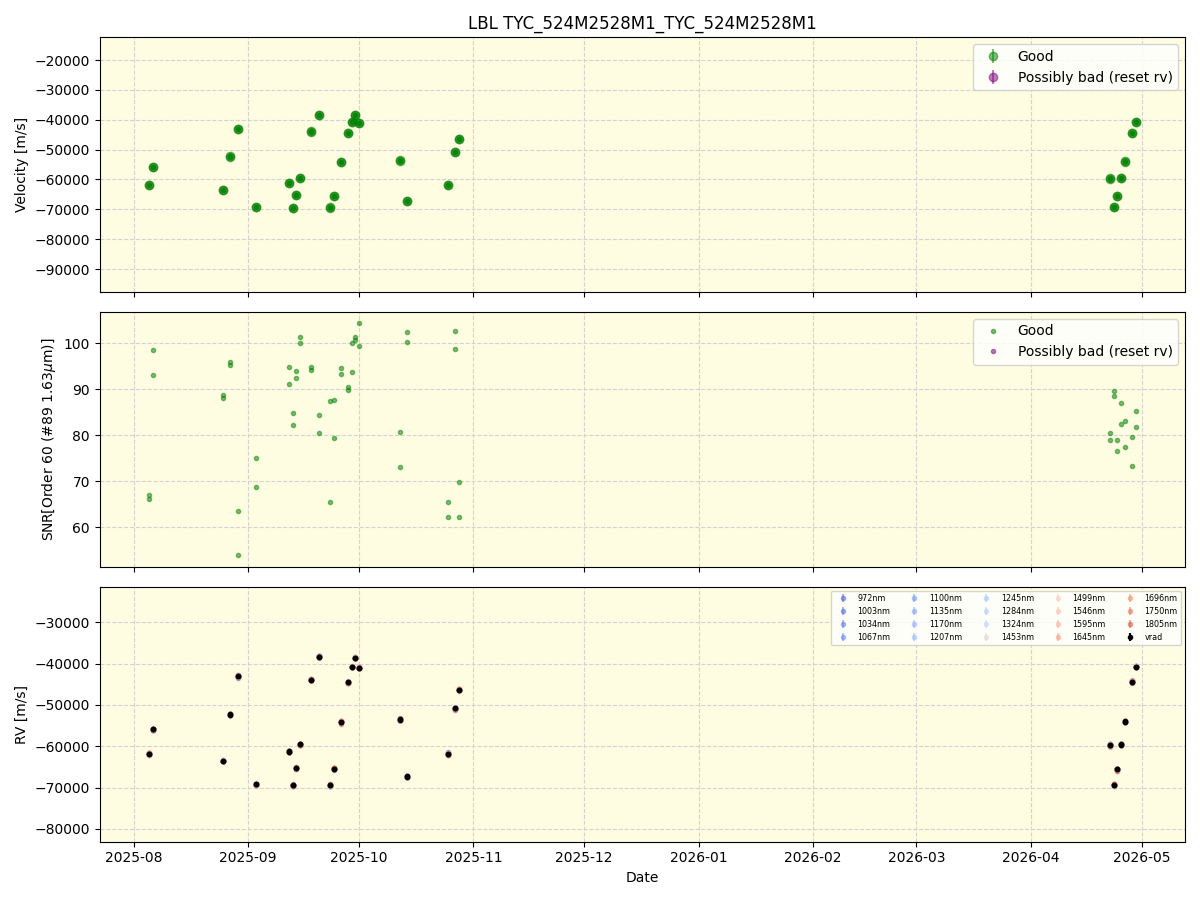Click the black vrad legend entry

(x=1143, y=637)
